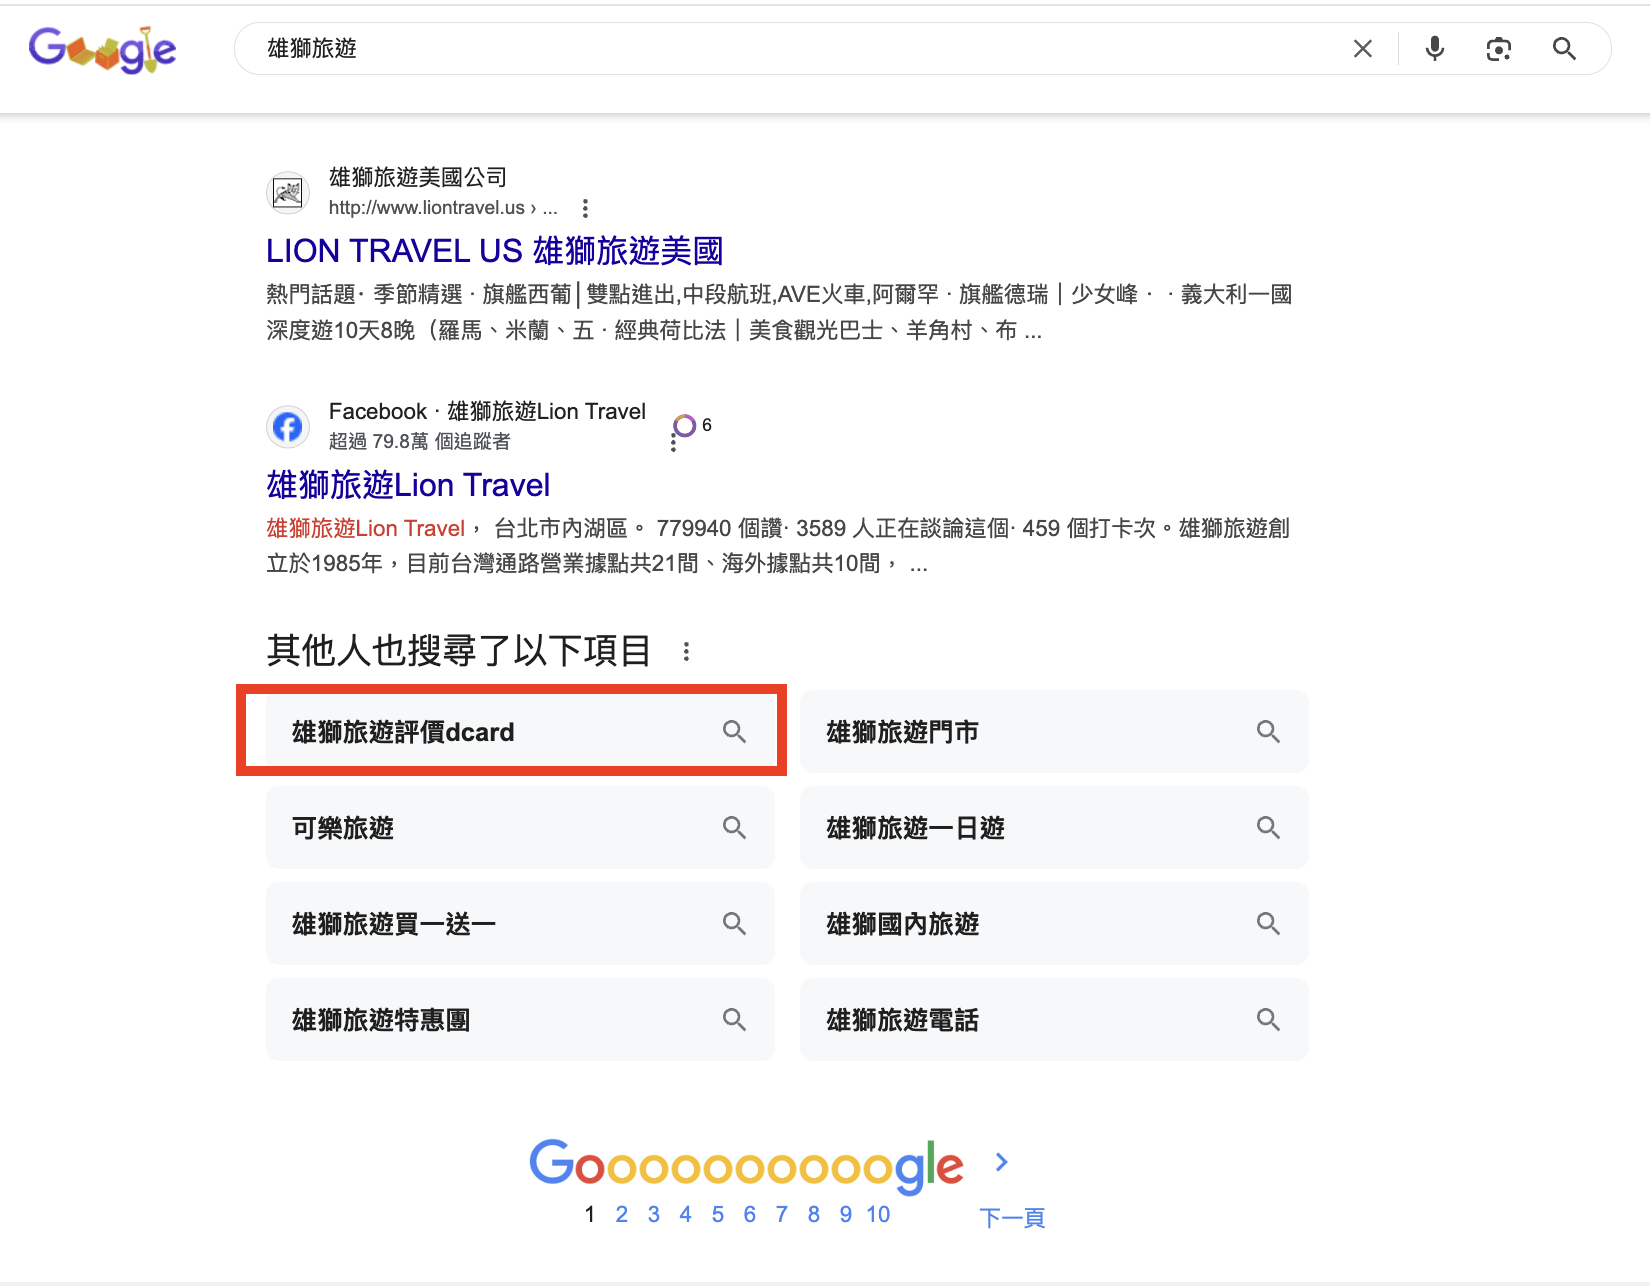Image resolution: width=1650 pixels, height=1286 pixels.
Task: Go to results page 9
Action: [x=846, y=1215]
